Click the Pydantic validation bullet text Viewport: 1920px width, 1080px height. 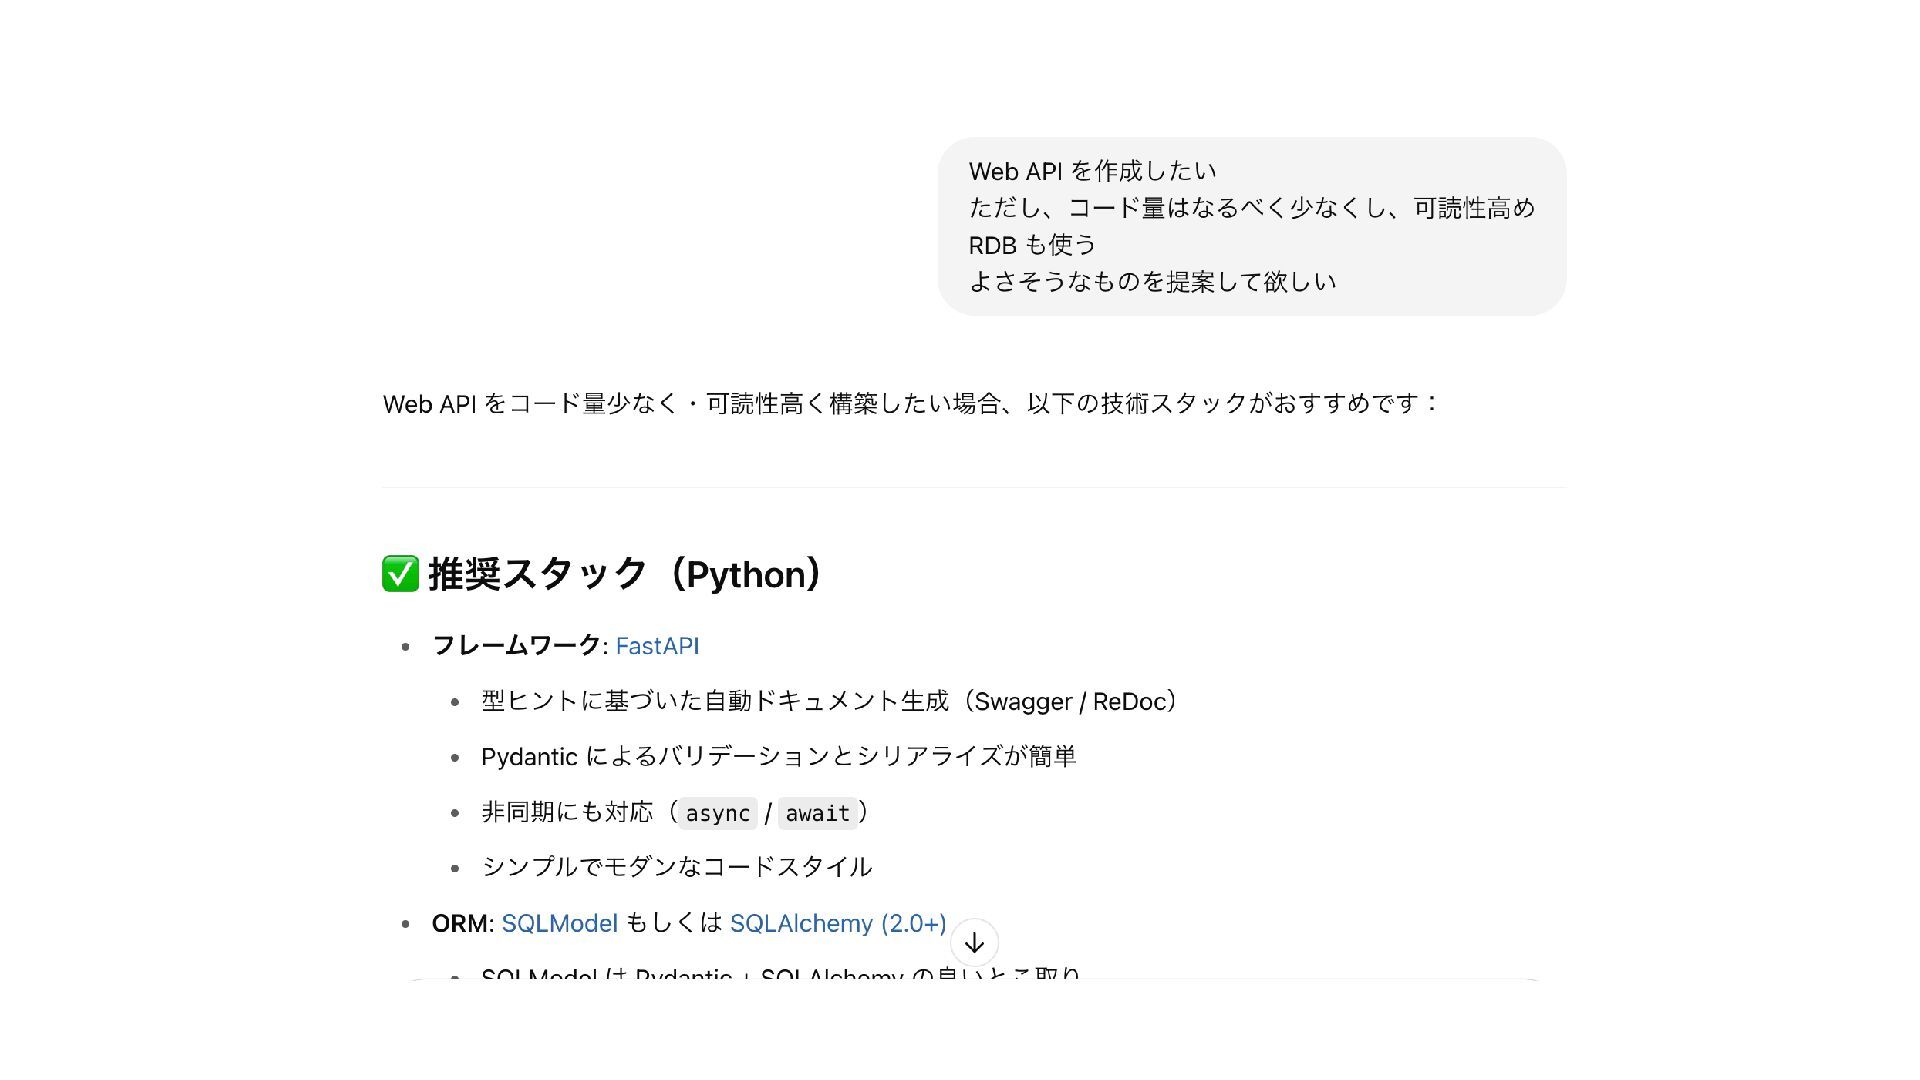tap(778, 756)
